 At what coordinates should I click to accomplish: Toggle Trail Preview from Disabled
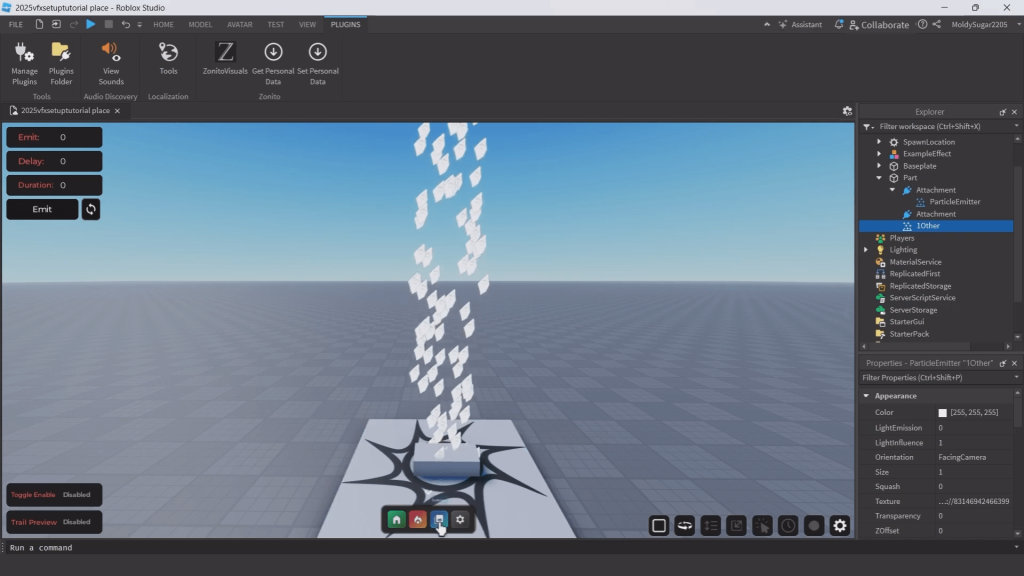pyautogui.click(x=54, y=522)
